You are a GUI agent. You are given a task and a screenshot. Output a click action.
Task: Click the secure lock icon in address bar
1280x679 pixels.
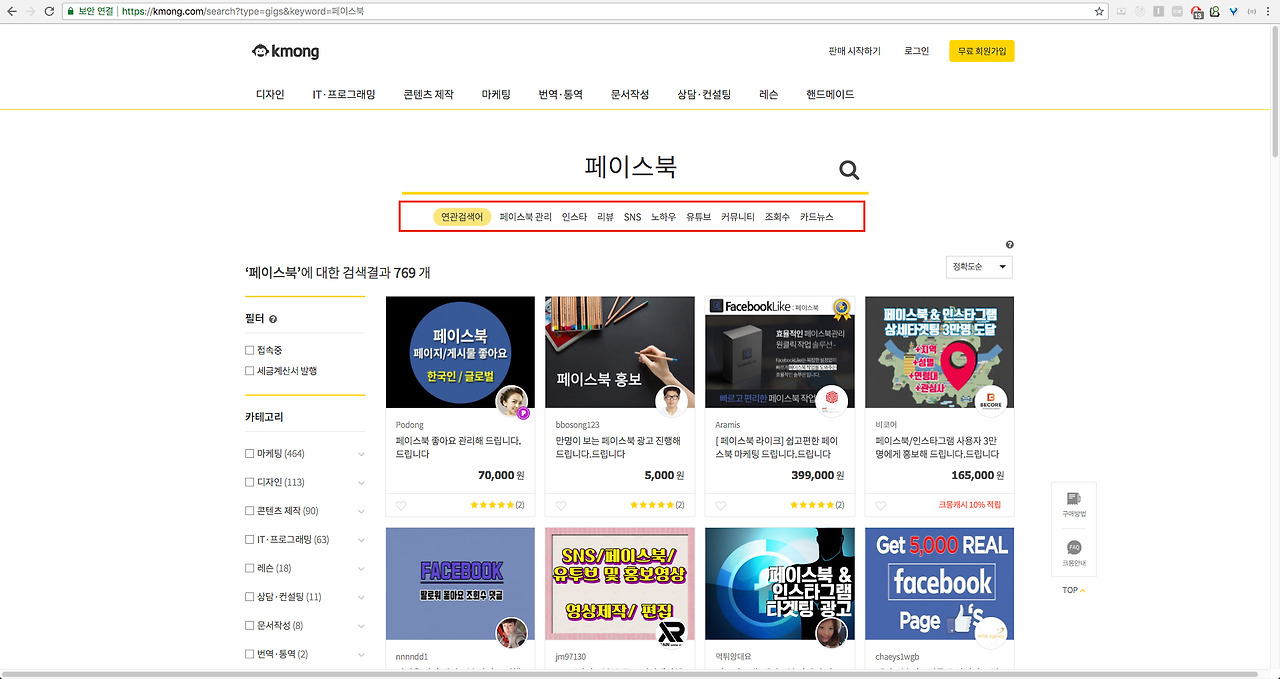71,11
